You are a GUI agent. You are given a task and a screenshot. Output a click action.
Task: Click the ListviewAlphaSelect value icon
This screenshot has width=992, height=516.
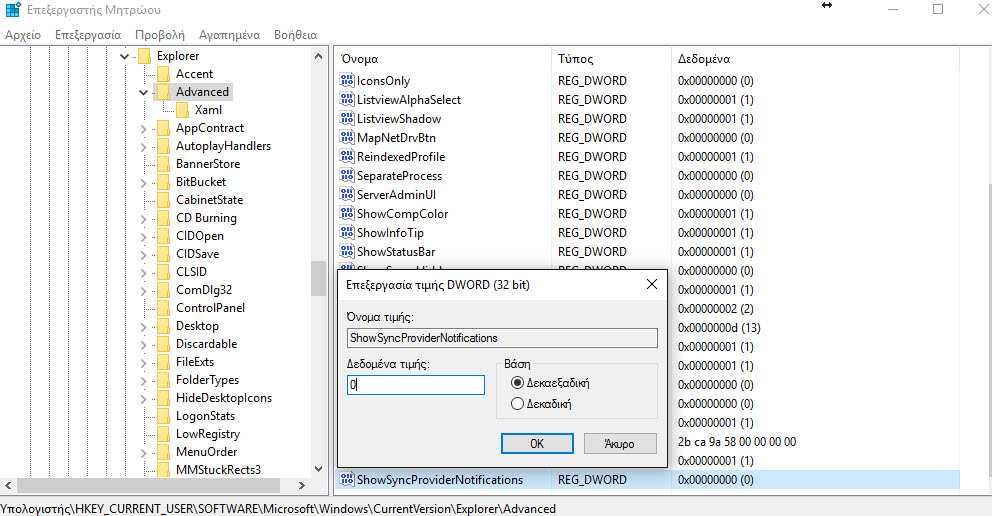[347, 99]
